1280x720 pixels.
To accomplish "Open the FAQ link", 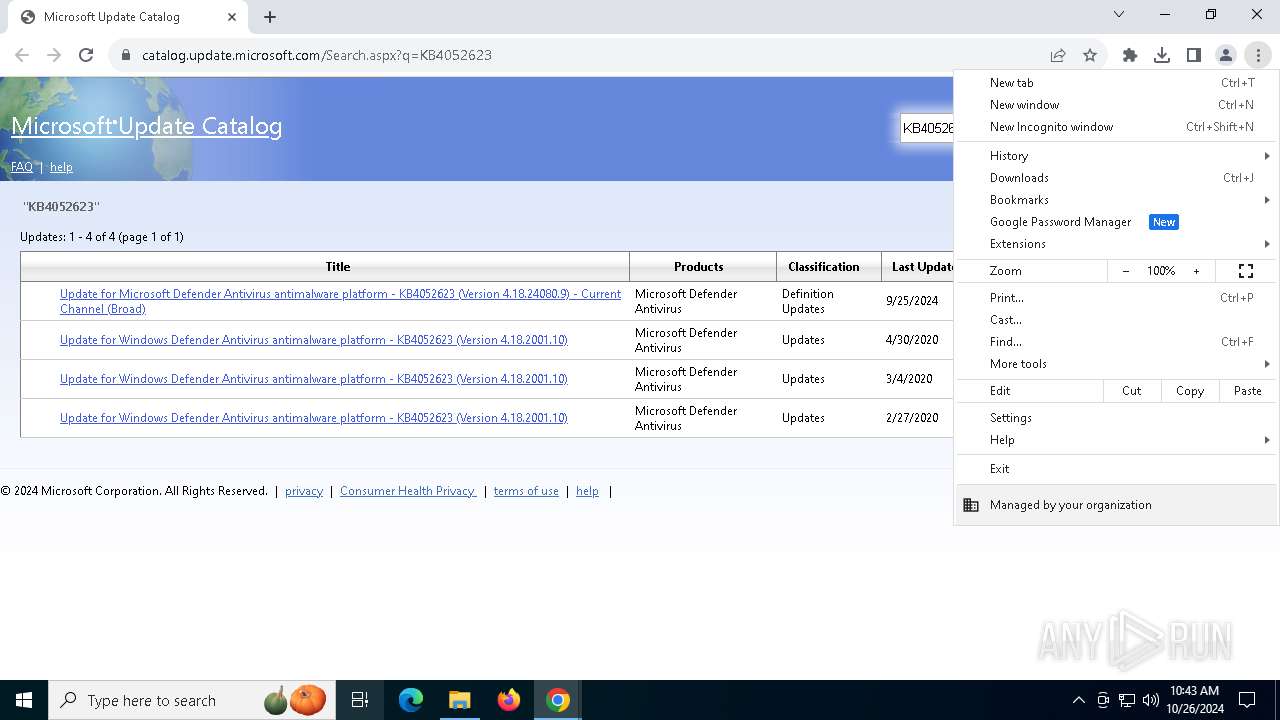I will (x=22, y=167).
